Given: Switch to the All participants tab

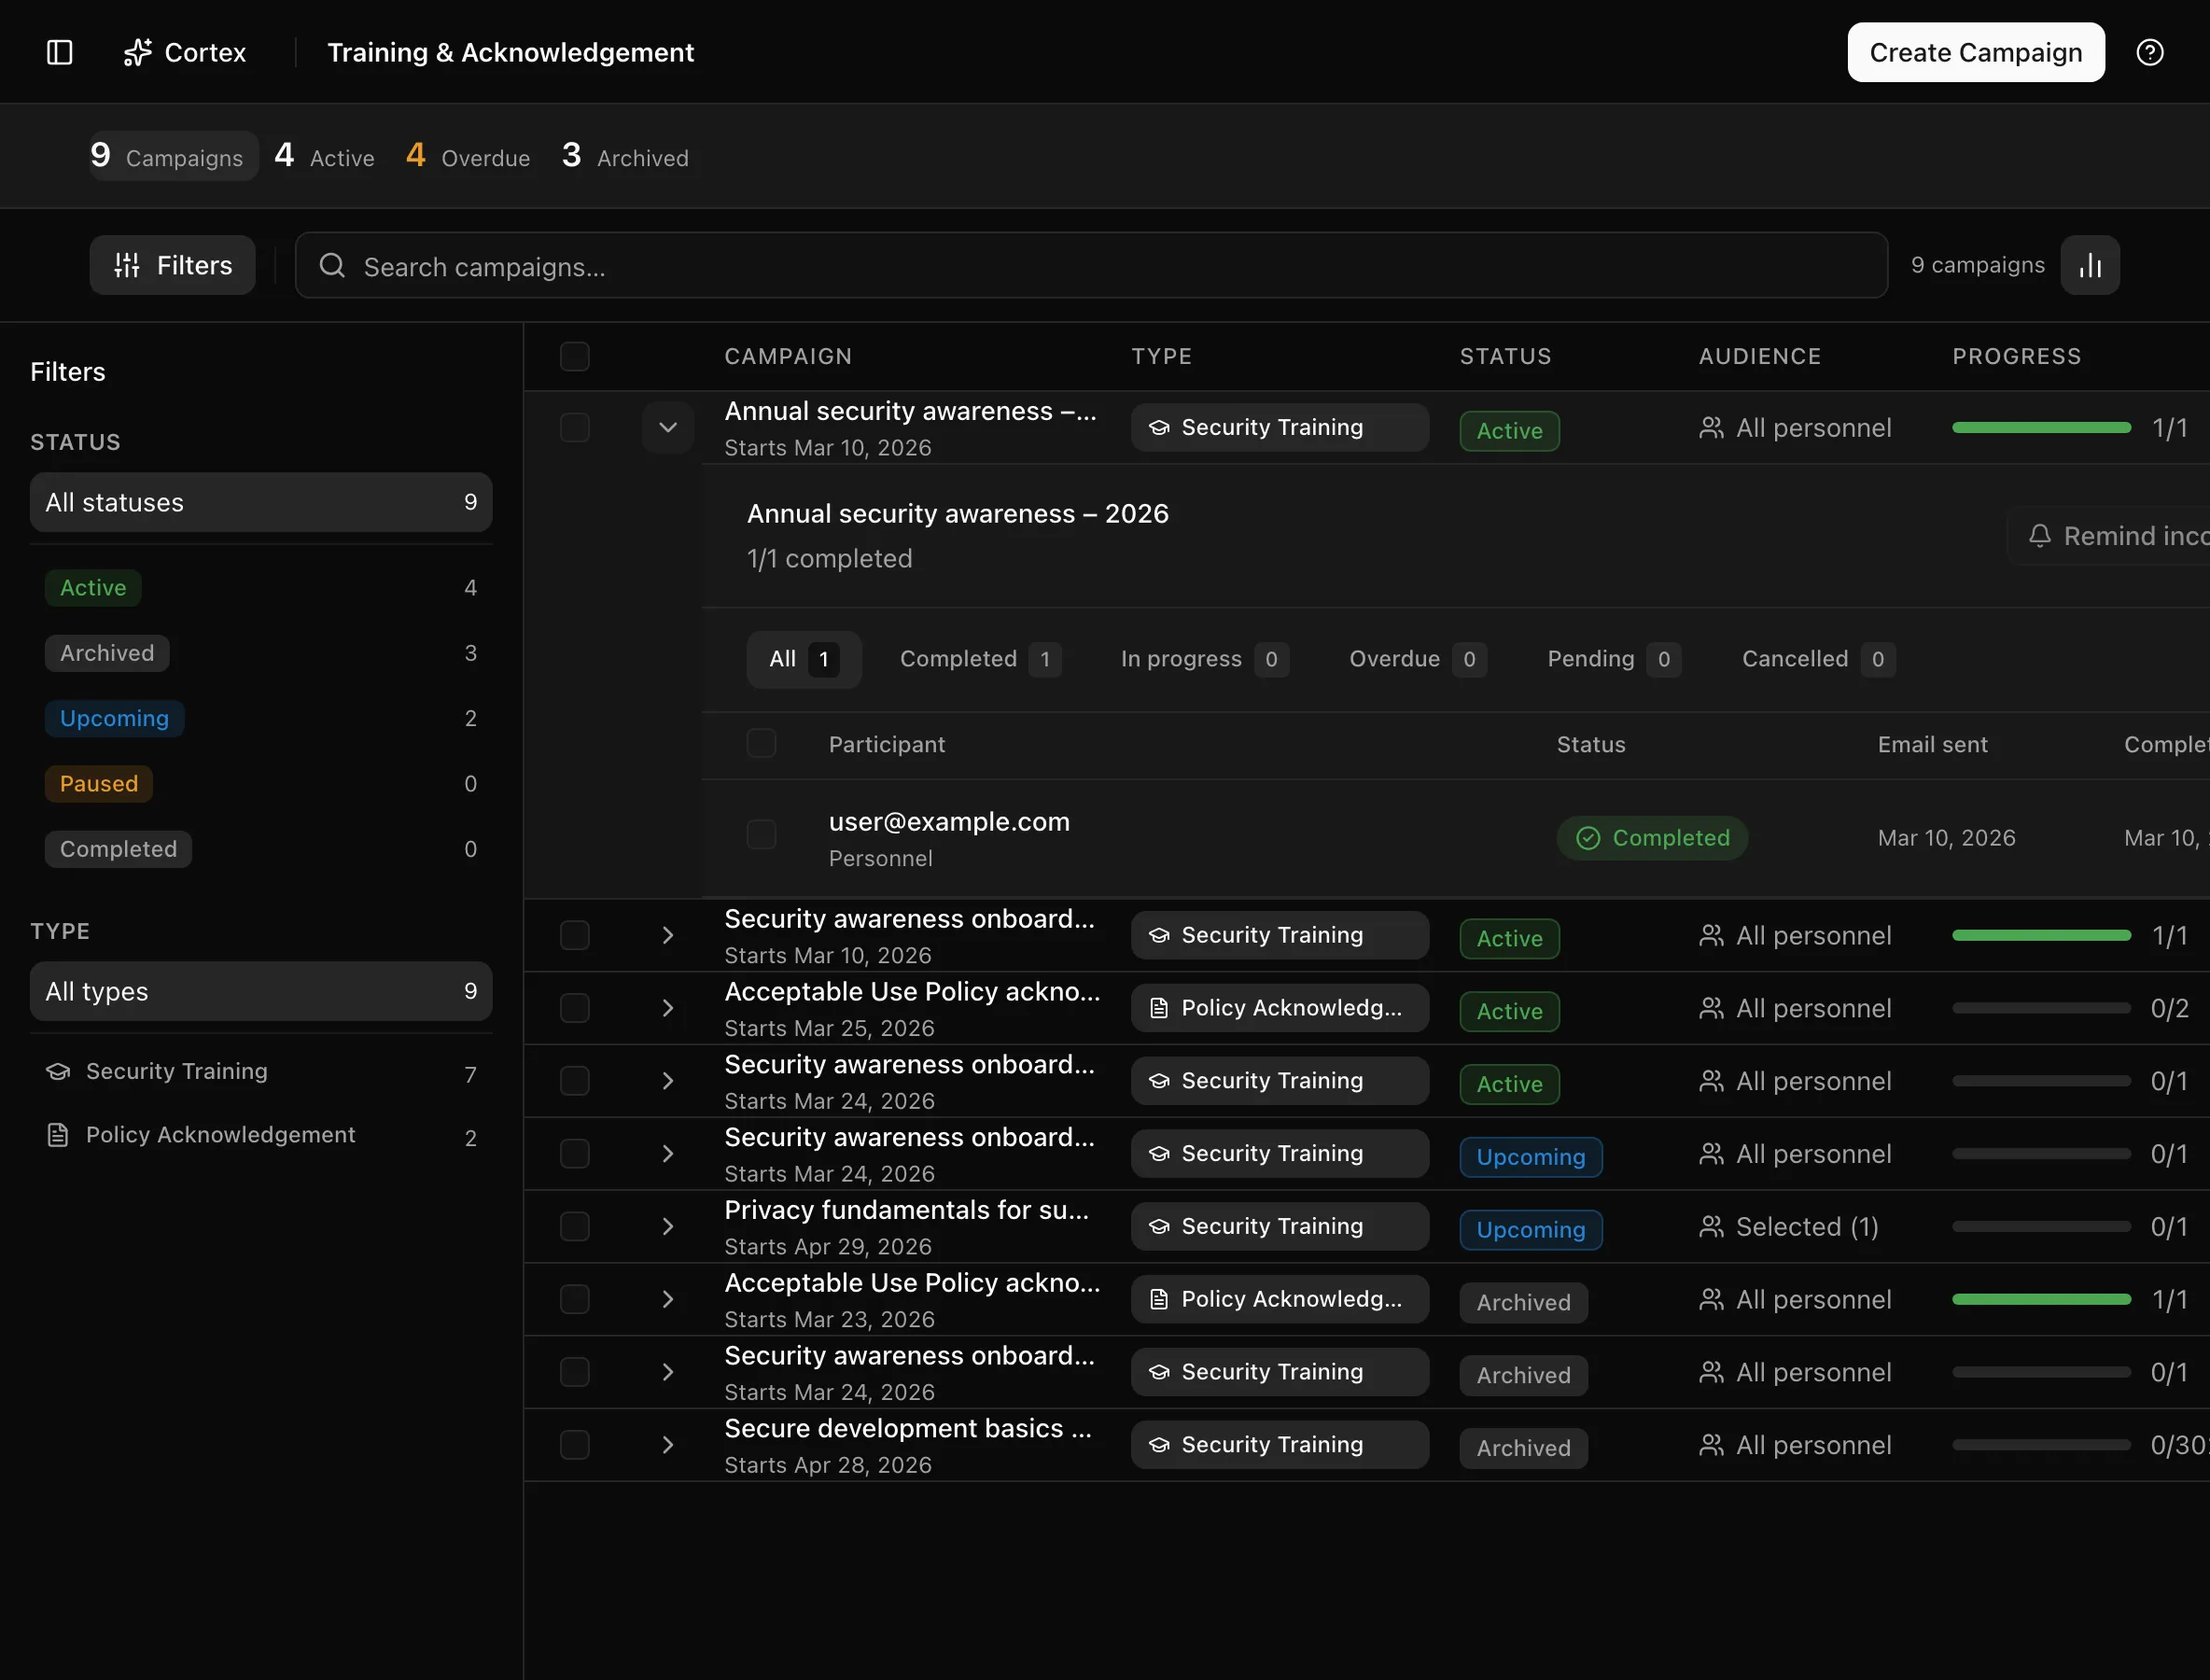Looking at the screenshot, I should [x=803, y=659].
